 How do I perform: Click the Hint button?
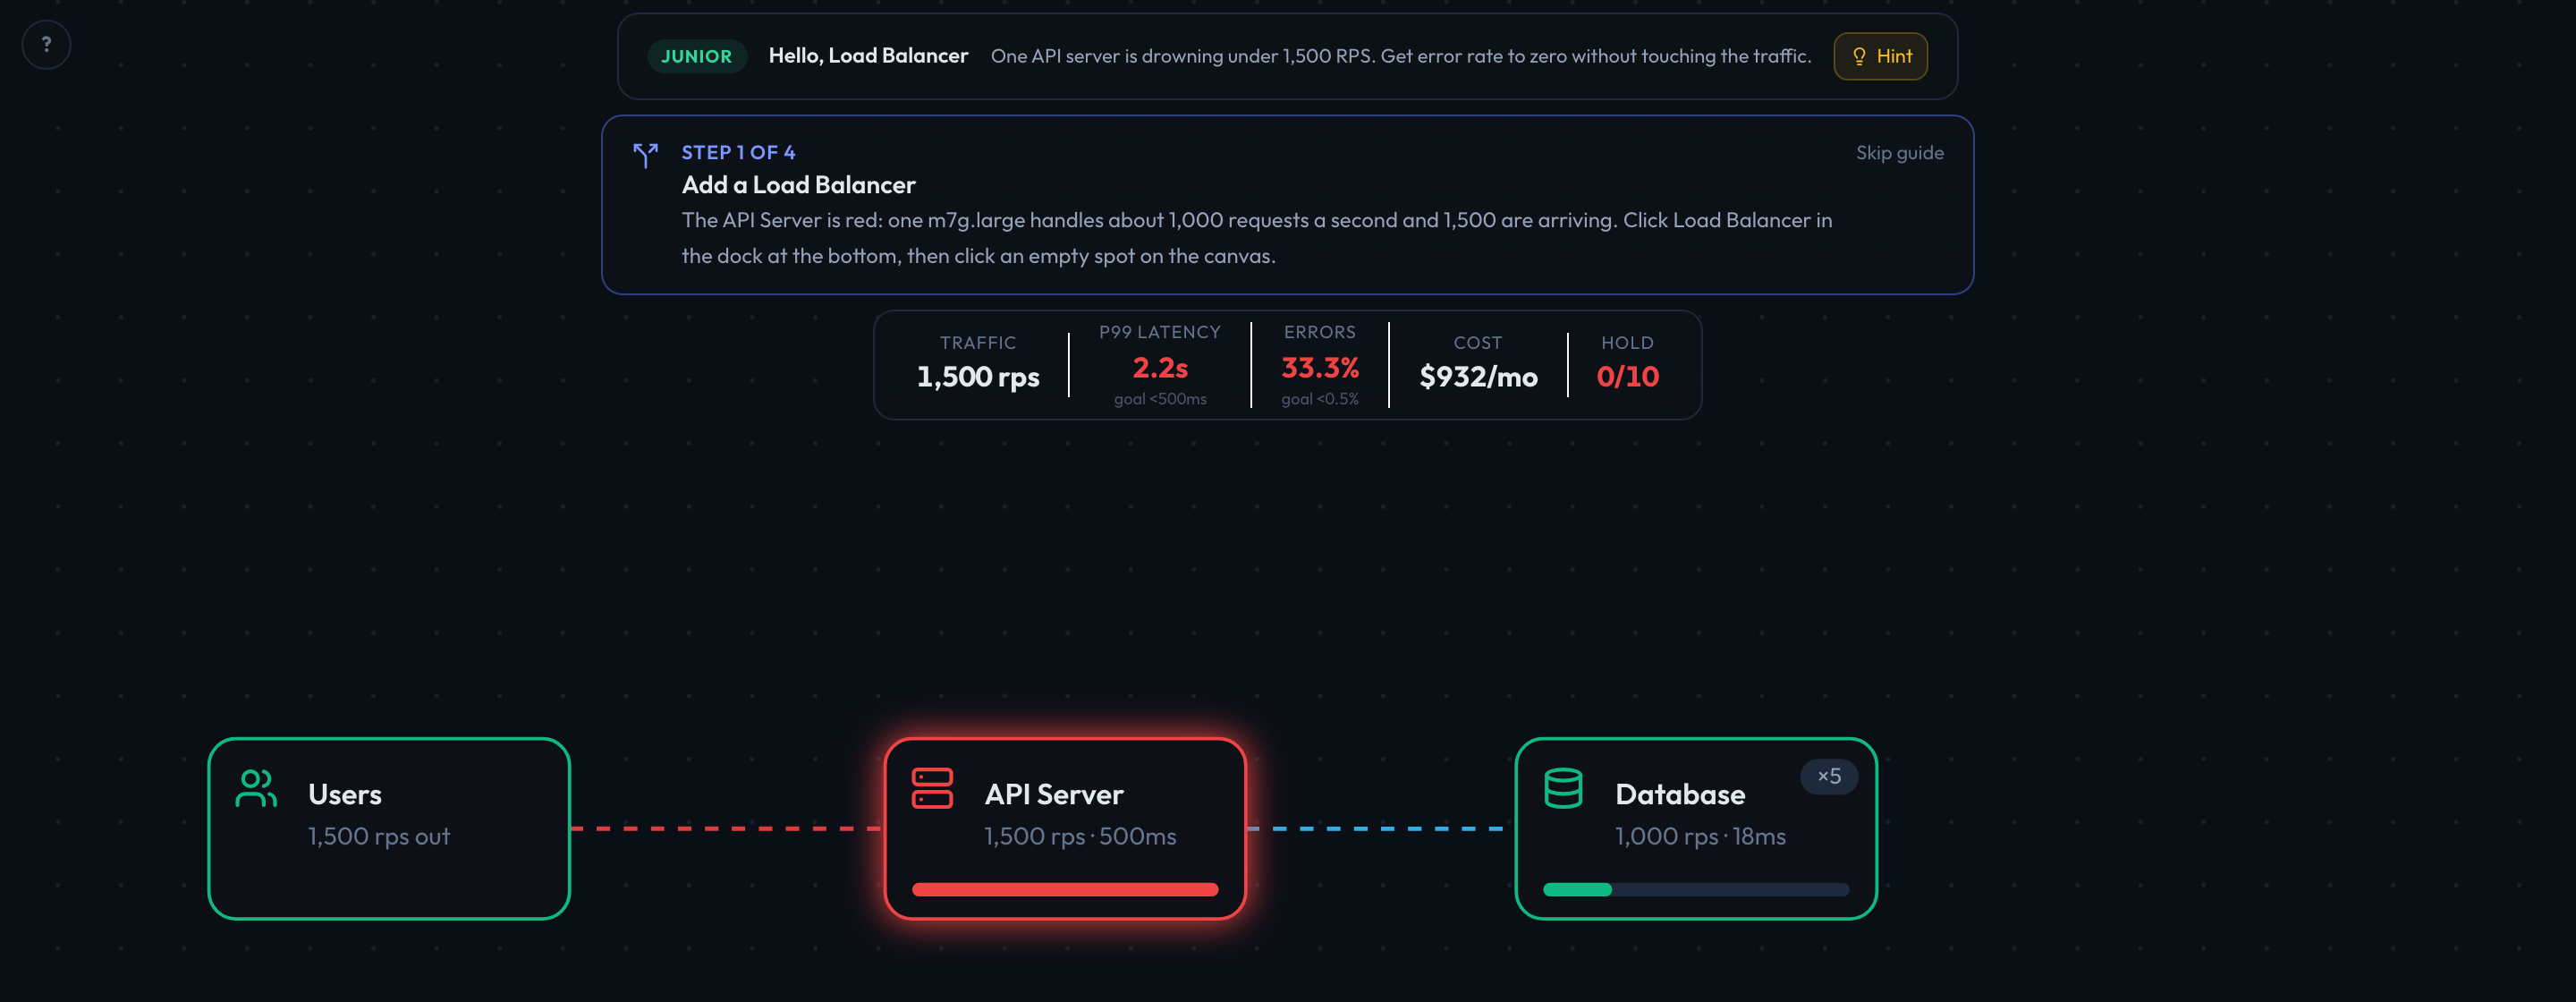(x=1880, y=56)
